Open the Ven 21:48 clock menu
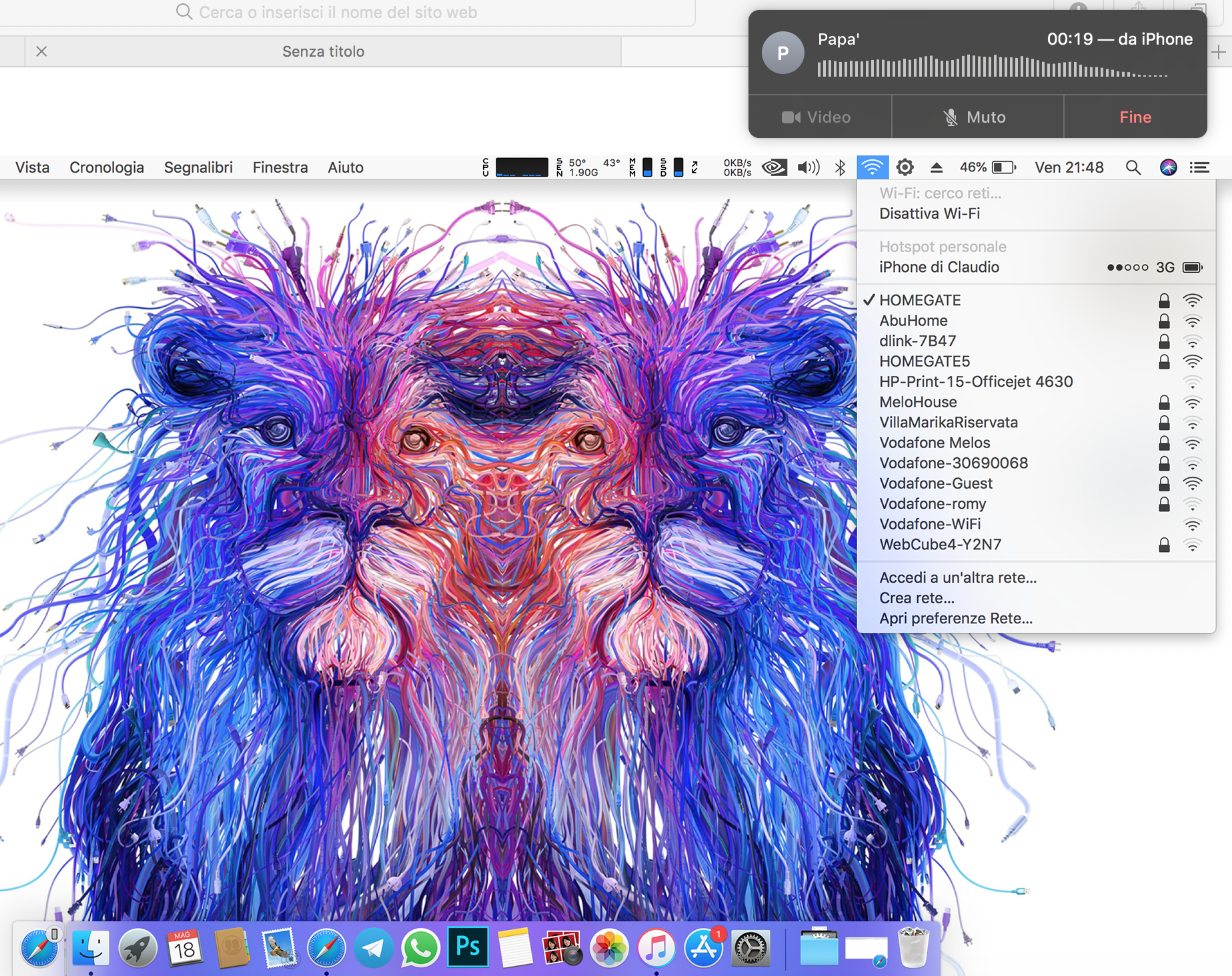Viewport: 1232px width, 976px height. pyautogui.click(x=1069, y=167)
